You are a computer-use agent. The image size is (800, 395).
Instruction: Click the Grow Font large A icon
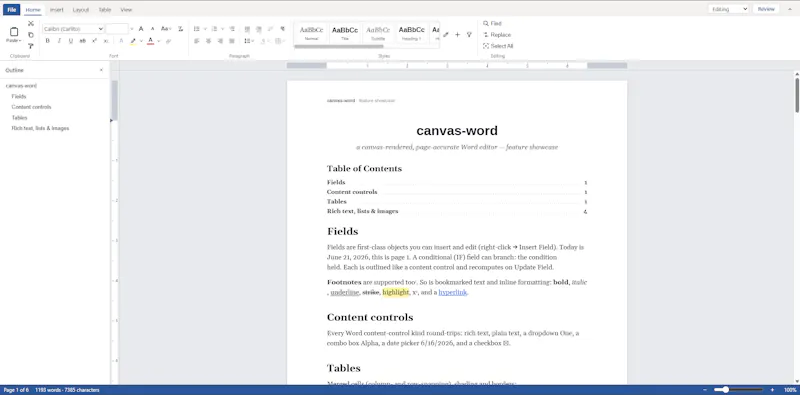141,29
